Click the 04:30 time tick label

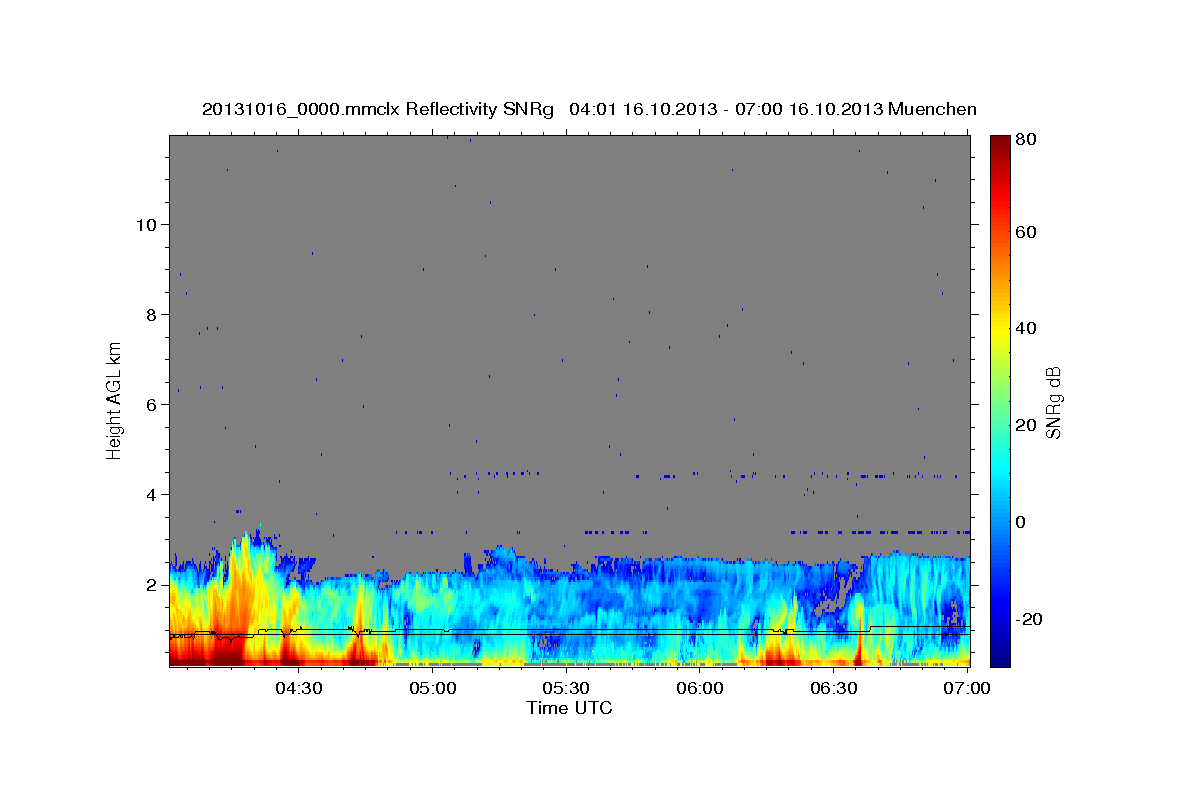click(298, 688)
